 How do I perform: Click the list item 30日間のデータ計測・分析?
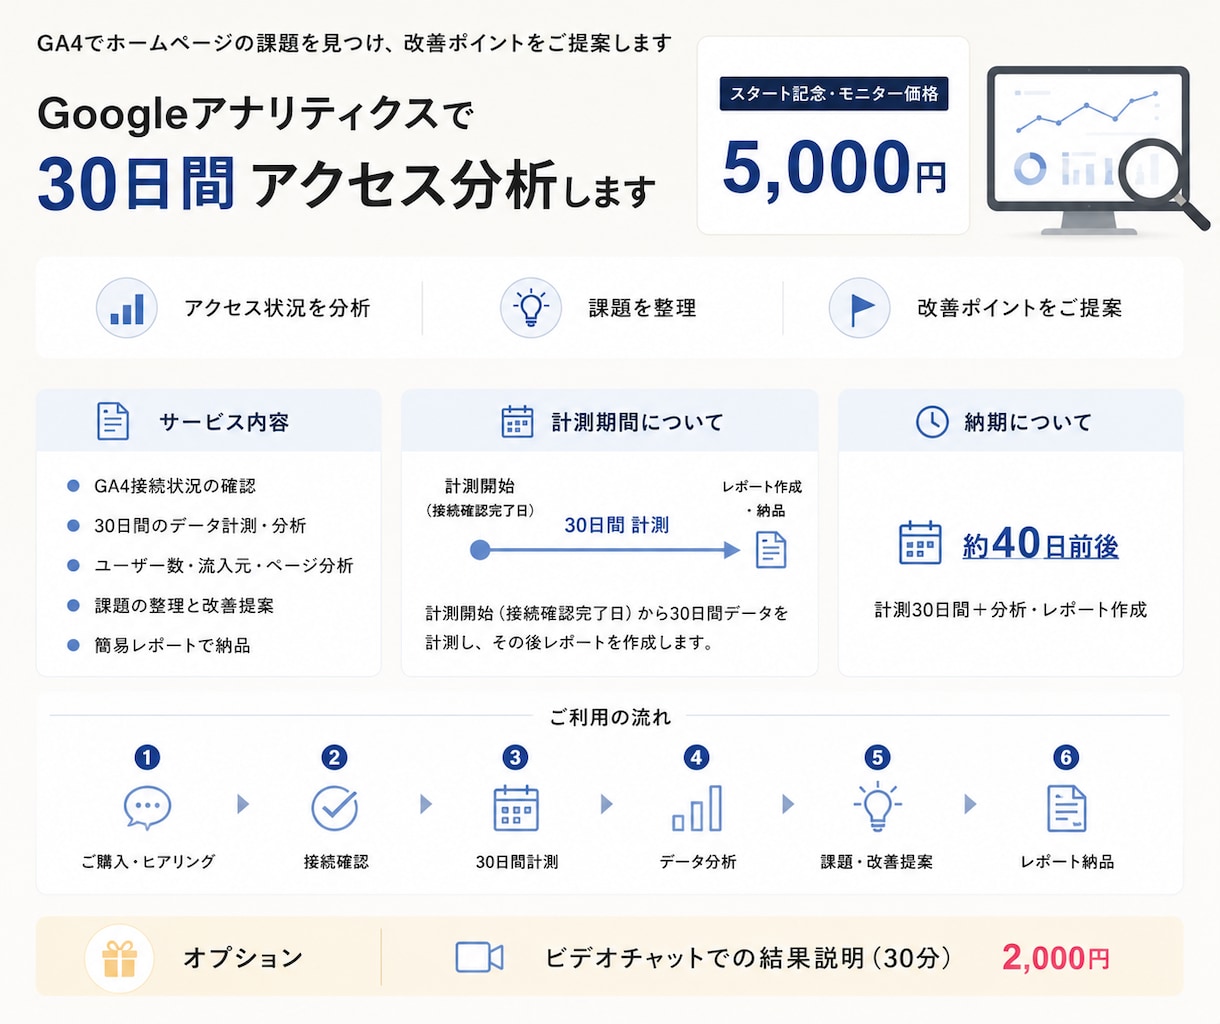pyautogui.click(x=200, y=526)
